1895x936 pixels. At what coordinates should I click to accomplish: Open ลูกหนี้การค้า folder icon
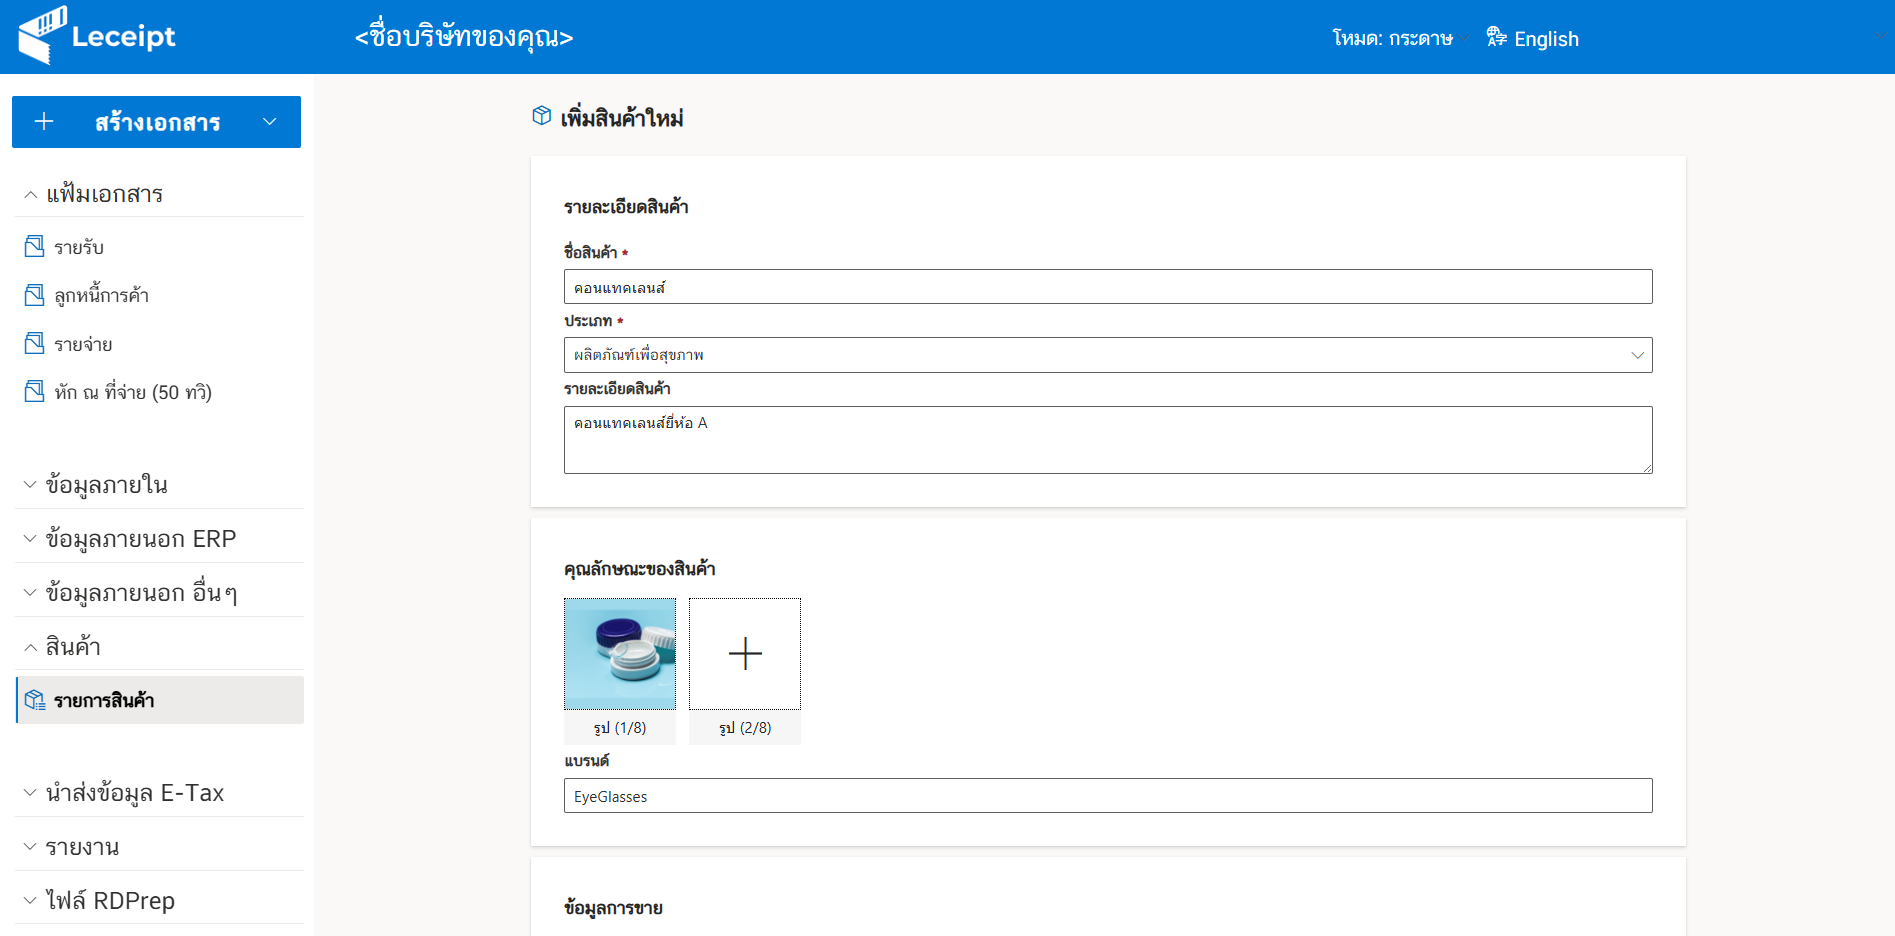coord(34,295)
